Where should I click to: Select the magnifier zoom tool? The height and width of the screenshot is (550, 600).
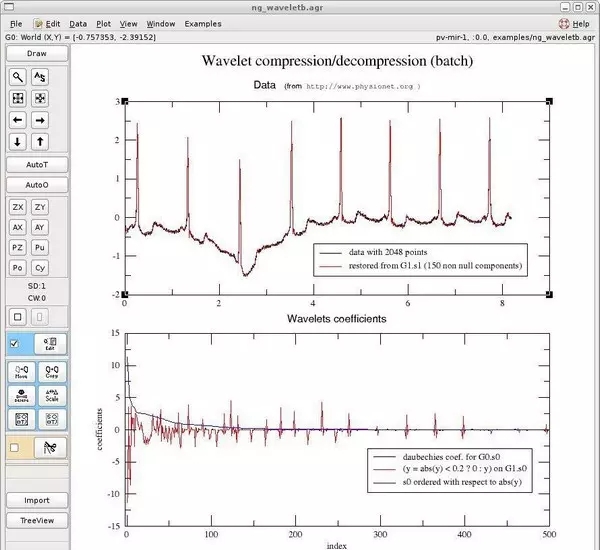pyautogui.click(x=18, y=77)
